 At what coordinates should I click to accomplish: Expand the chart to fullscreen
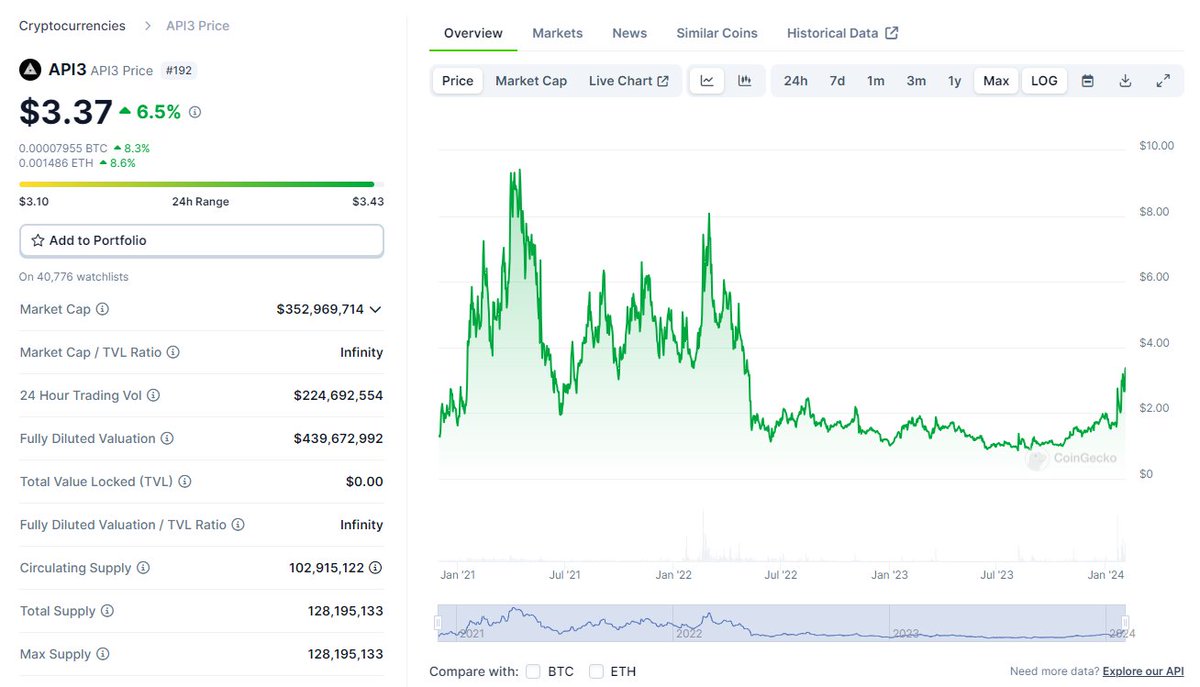1163,81
